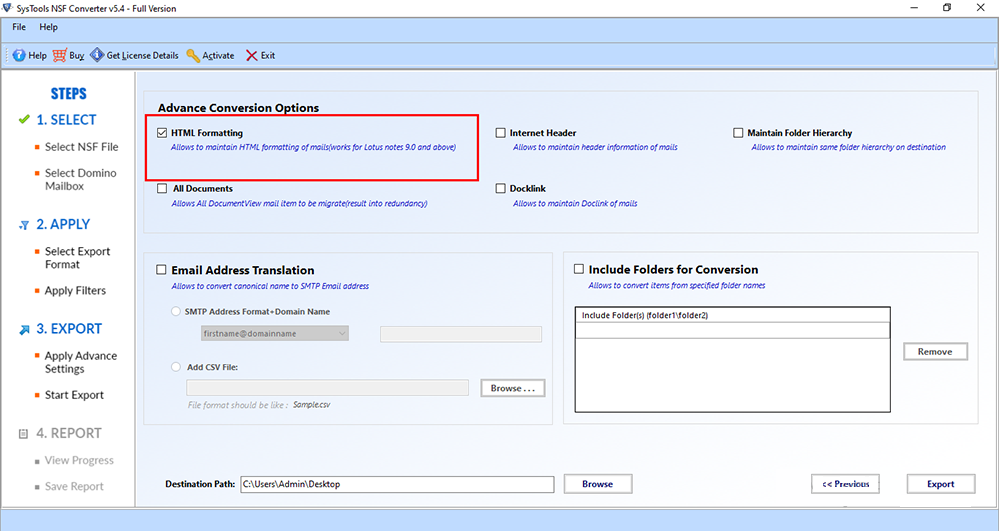Click the Help question mark icon
The width and height of the screenshot is (999, 531).
pyautogui.click(x=18, y=56)
